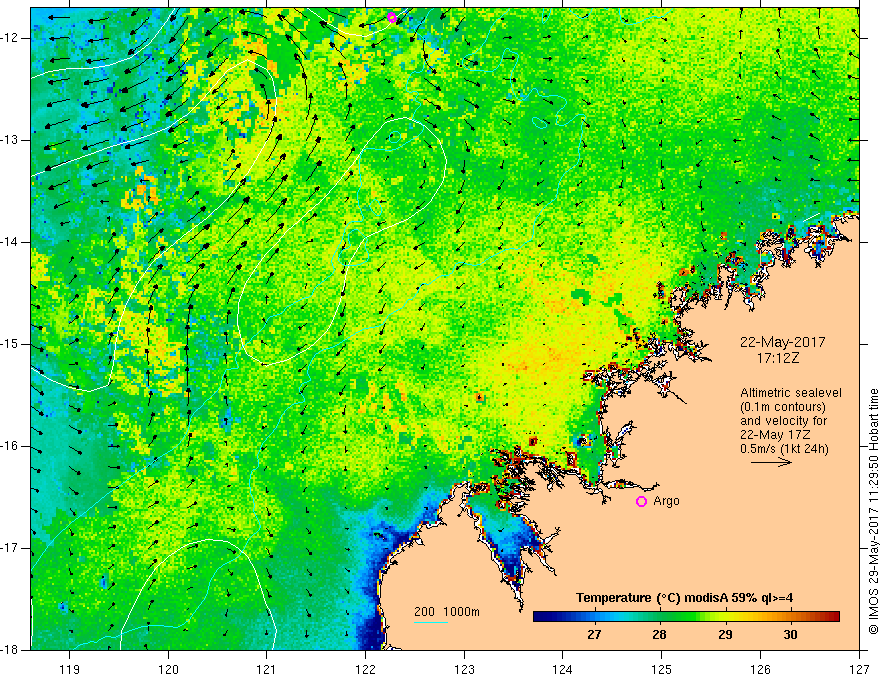
Task: Click the 0.5m/s (1kt 24h) text
Action: pos(785,449)
